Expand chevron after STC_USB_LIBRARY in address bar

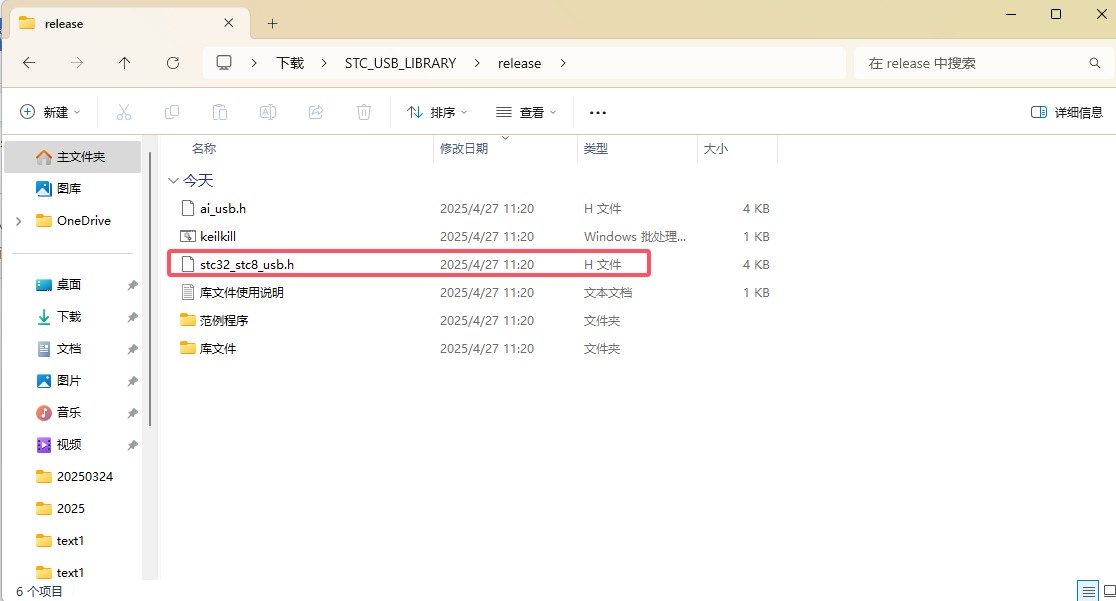477,63
